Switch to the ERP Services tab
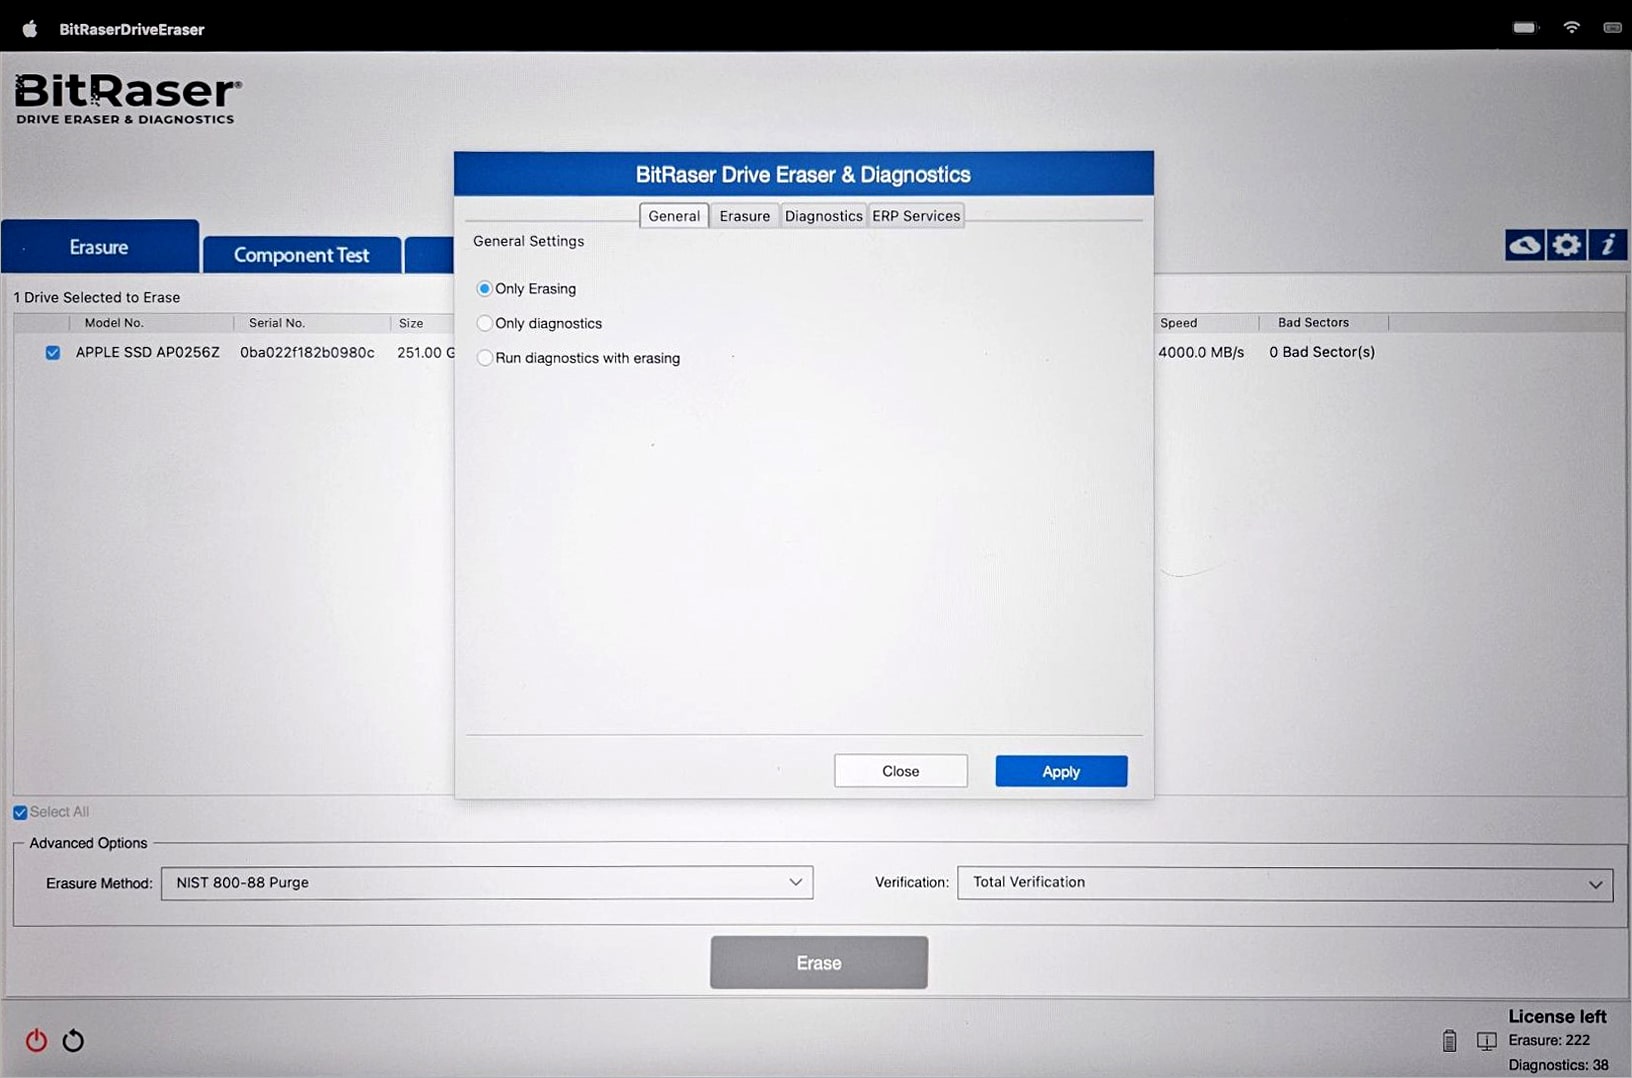This screenshot has height=1078, width=1632. click(916, 216)
